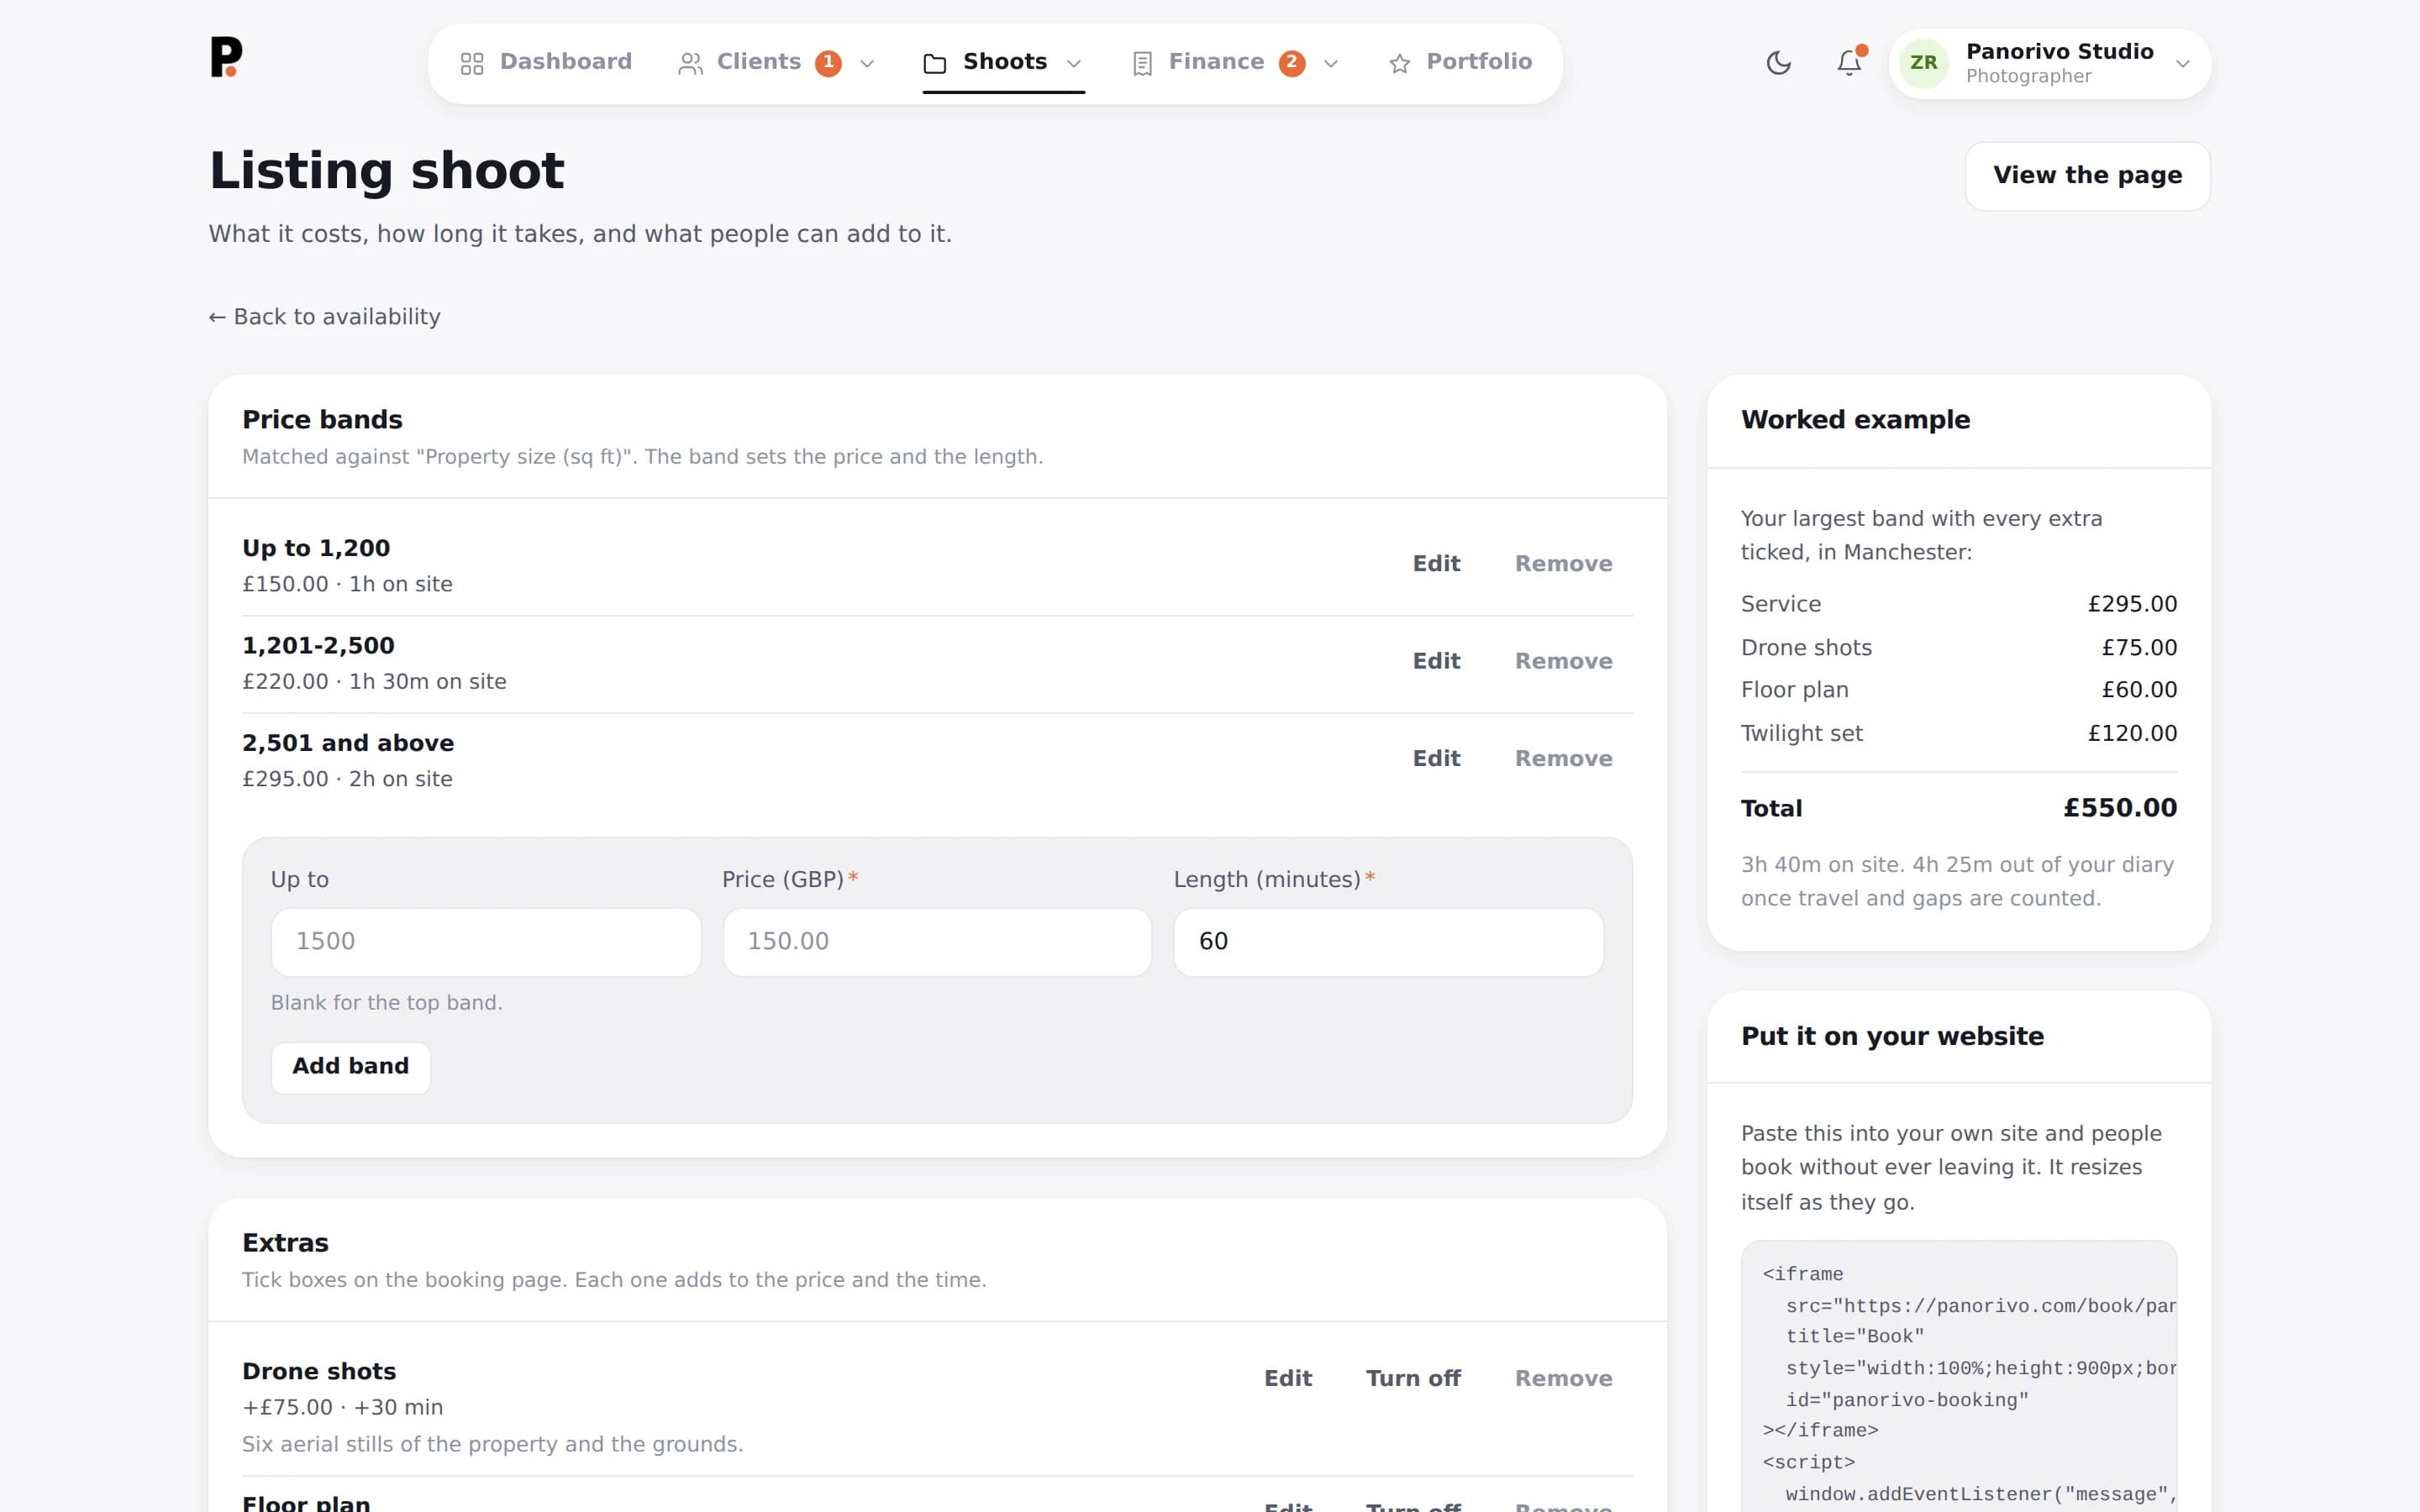Screen dimensions: 2420x1512
Task: Remove the 2,501 and above band
Action: (x=1563, y=759)
